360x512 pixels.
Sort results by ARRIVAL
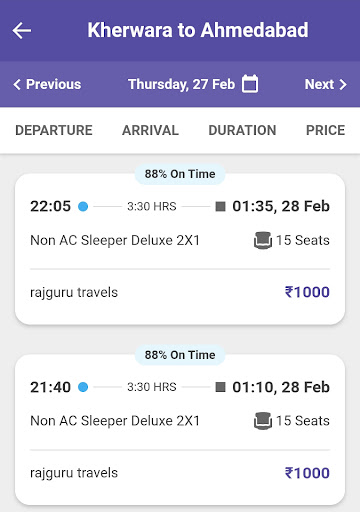click(x=150, y=130)
